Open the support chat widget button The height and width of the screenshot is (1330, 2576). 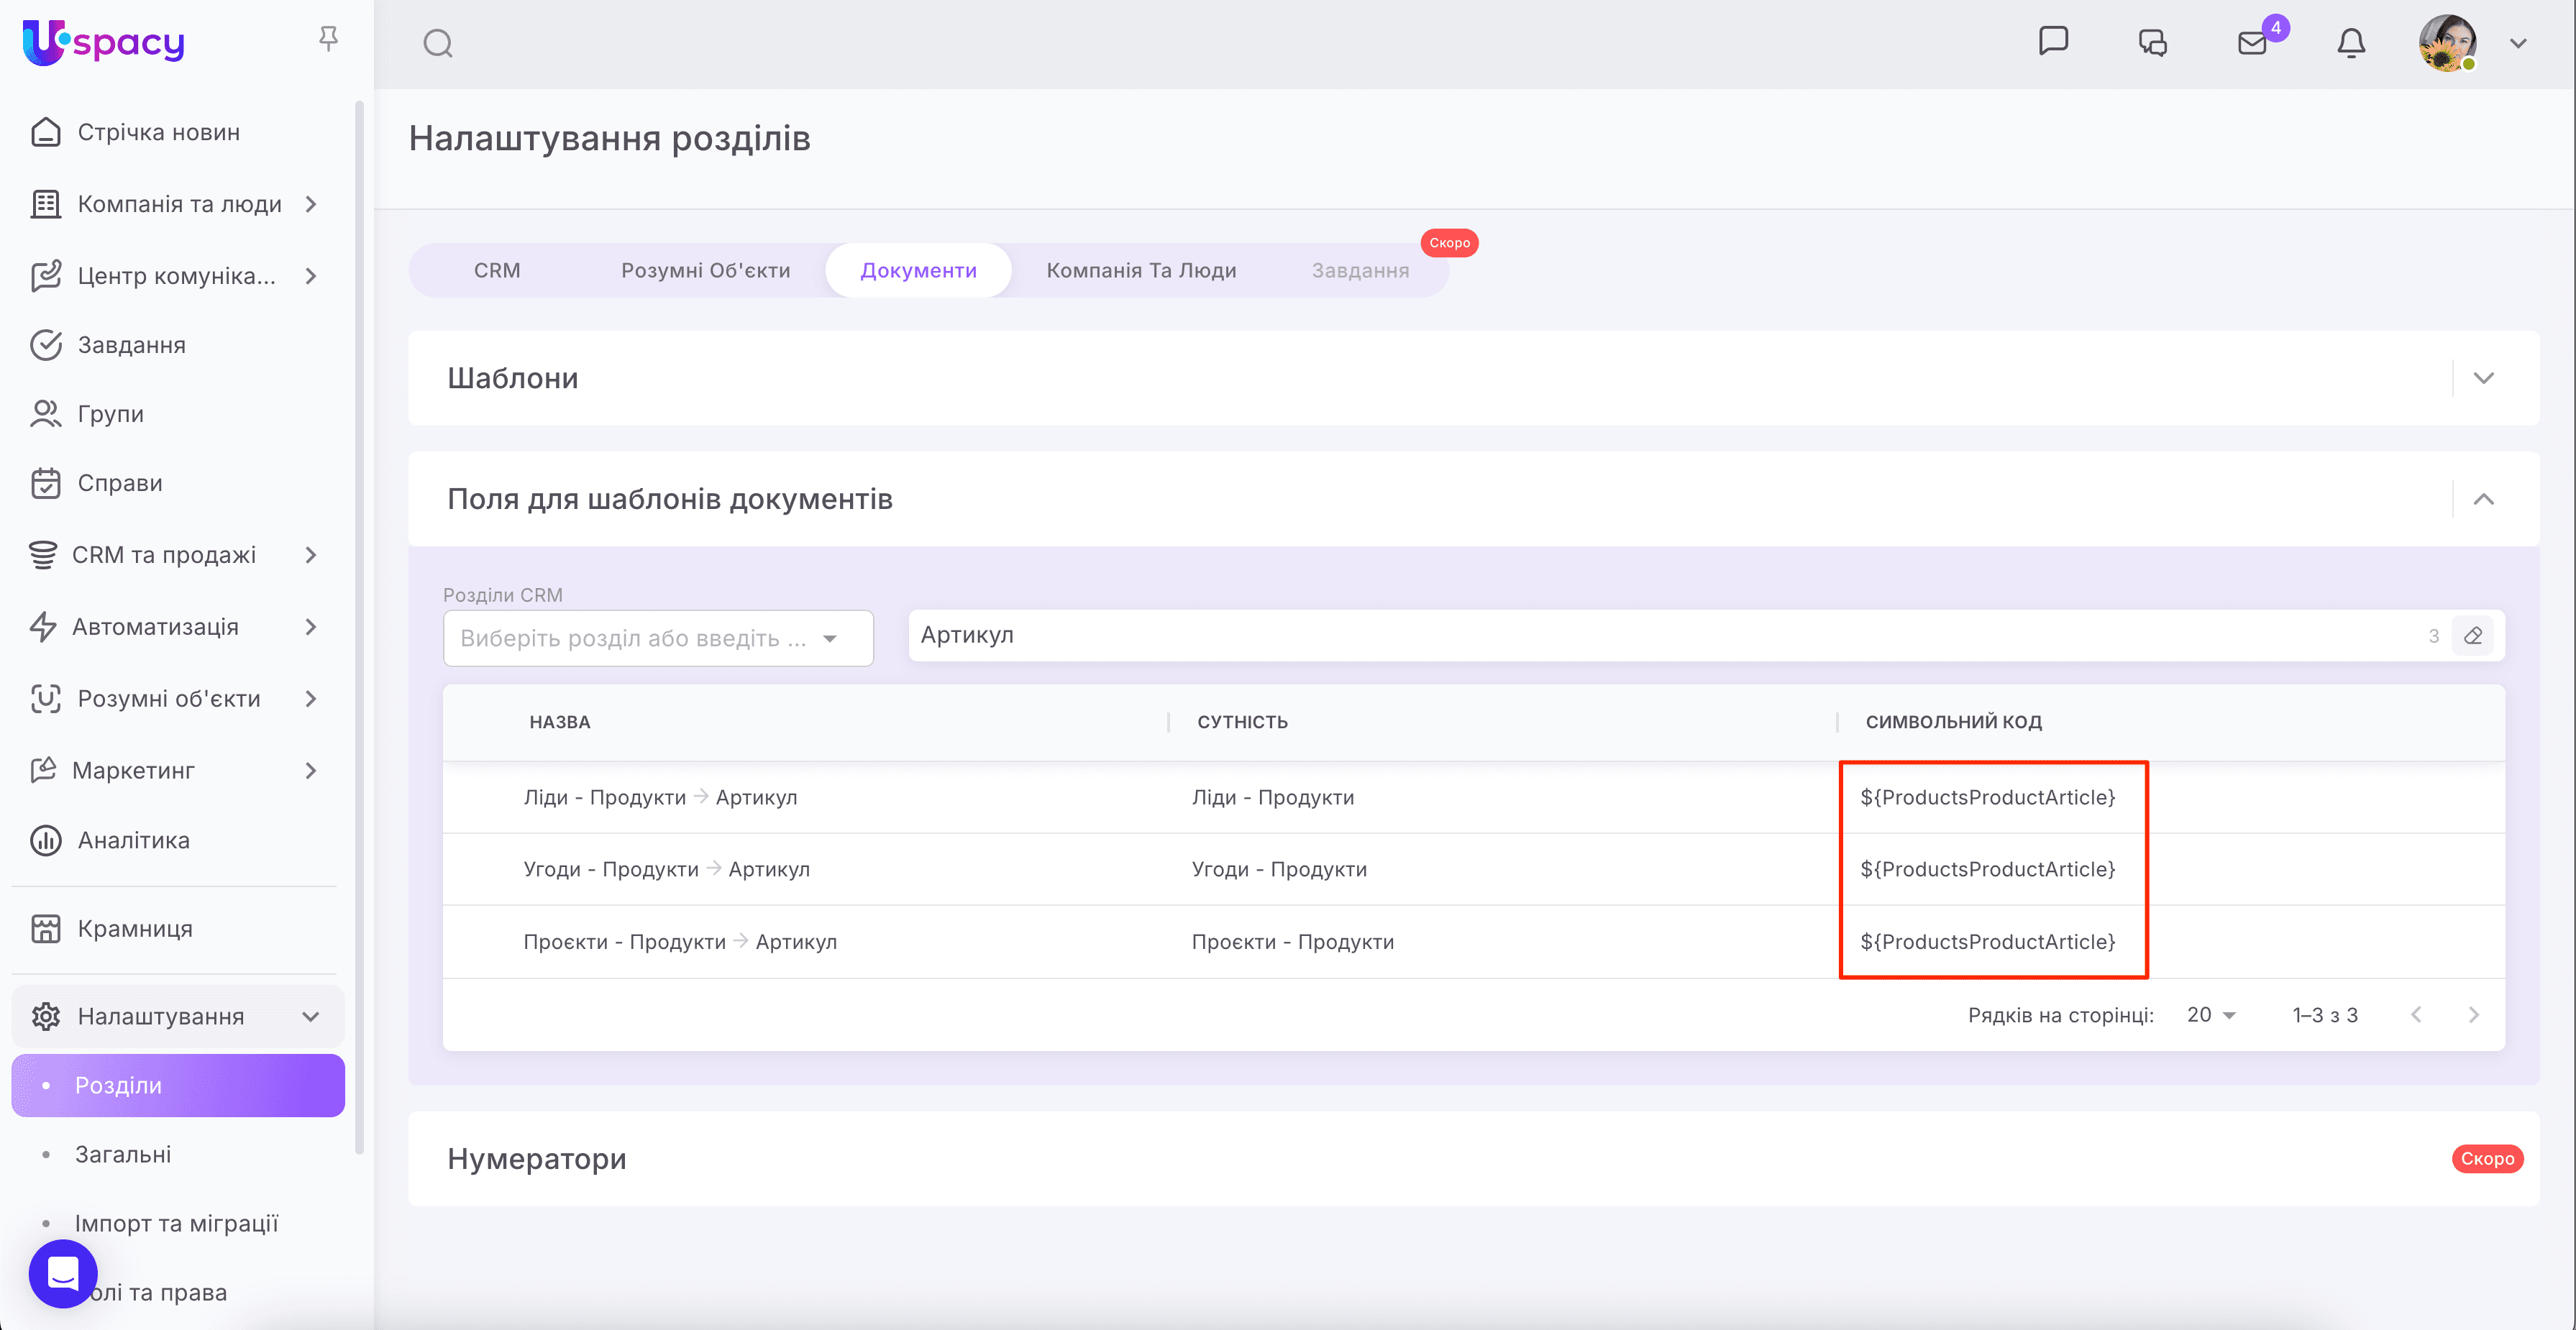[63, 1273]
